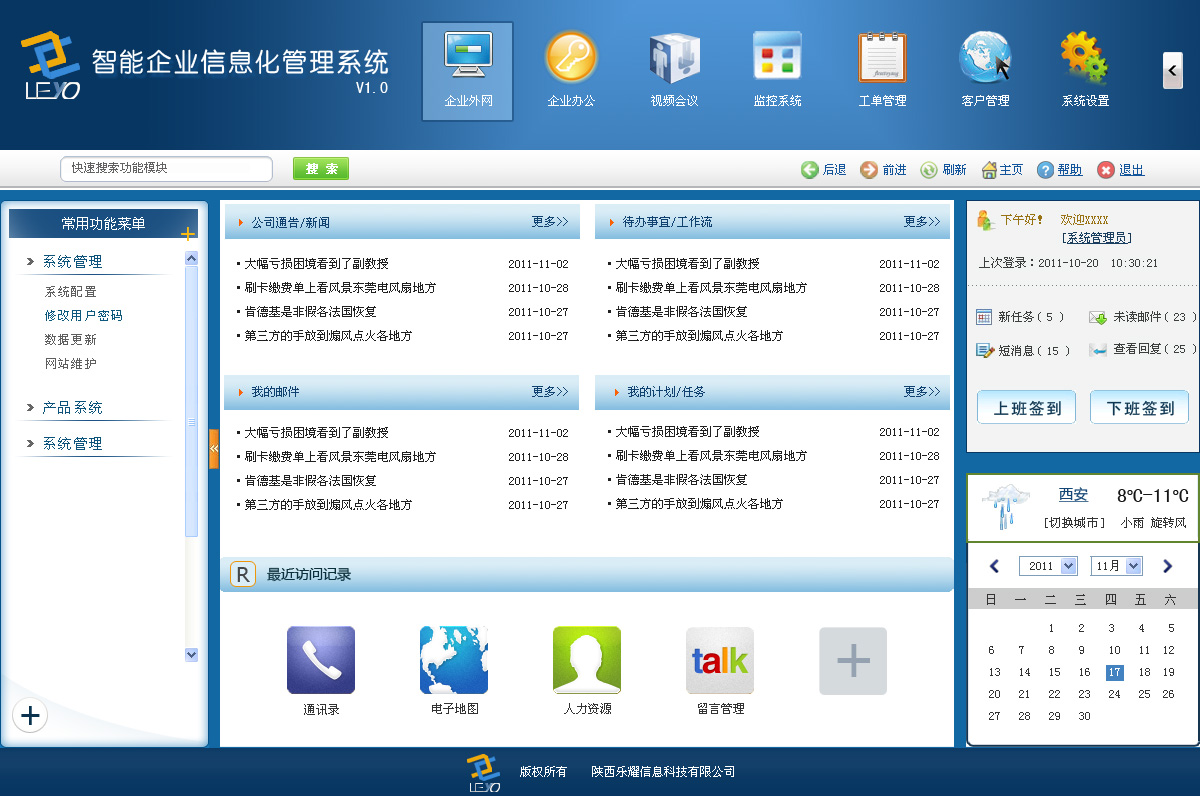Image resolution: width=1200 pixels, height=797 pixels.
Task: Open the 监控系统 monitoring icon
Action: 777,57
